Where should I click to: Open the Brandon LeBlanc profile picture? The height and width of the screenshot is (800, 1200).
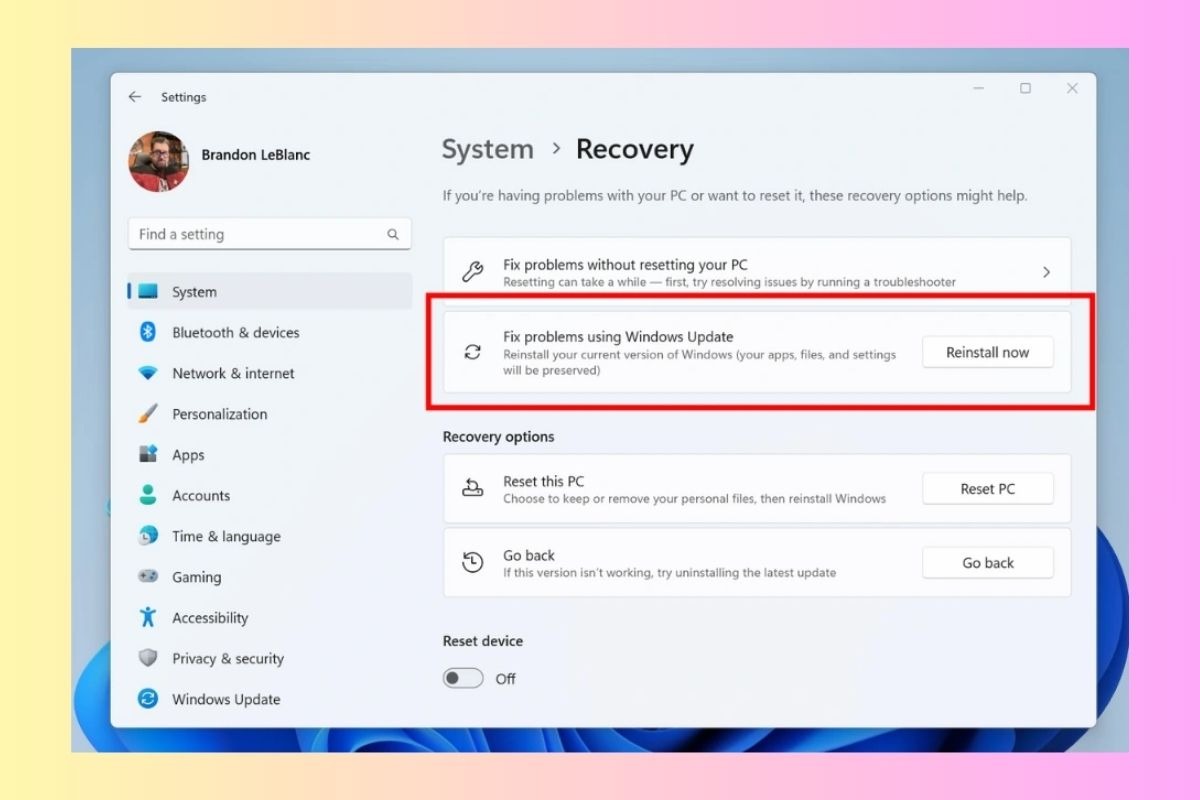point(159,161)
